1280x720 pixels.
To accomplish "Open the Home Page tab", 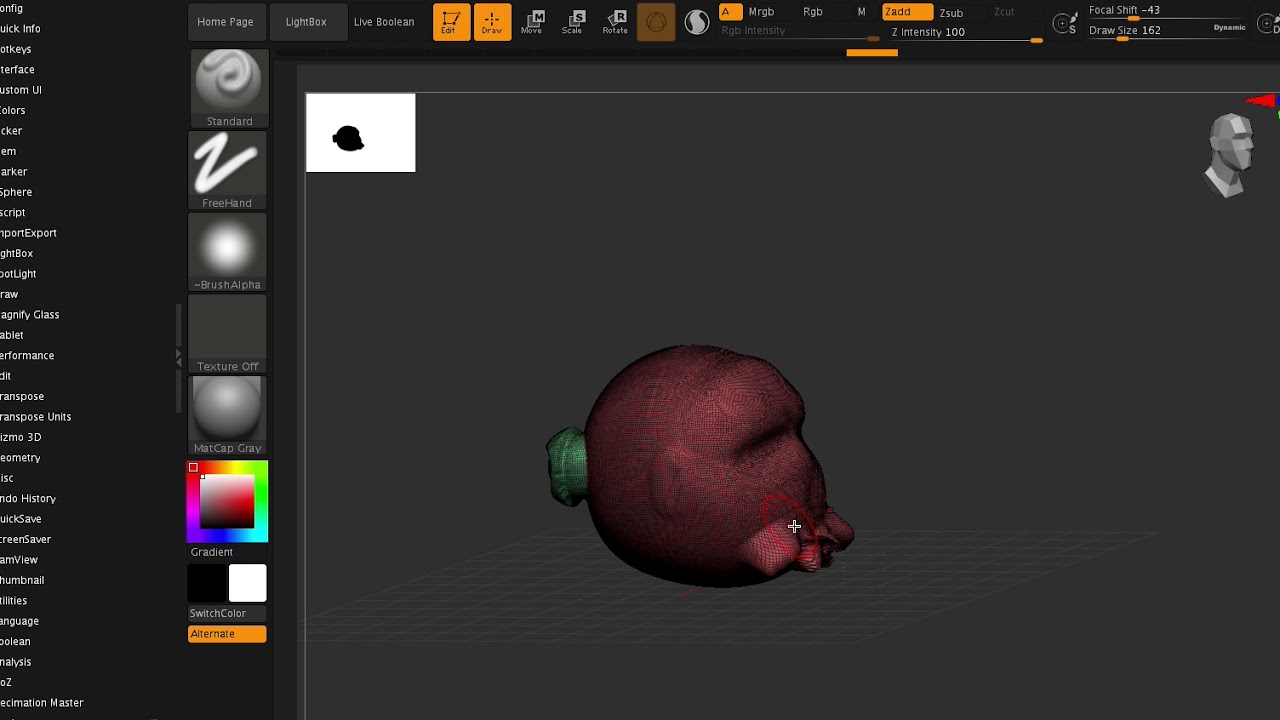I will click(226, 22).
